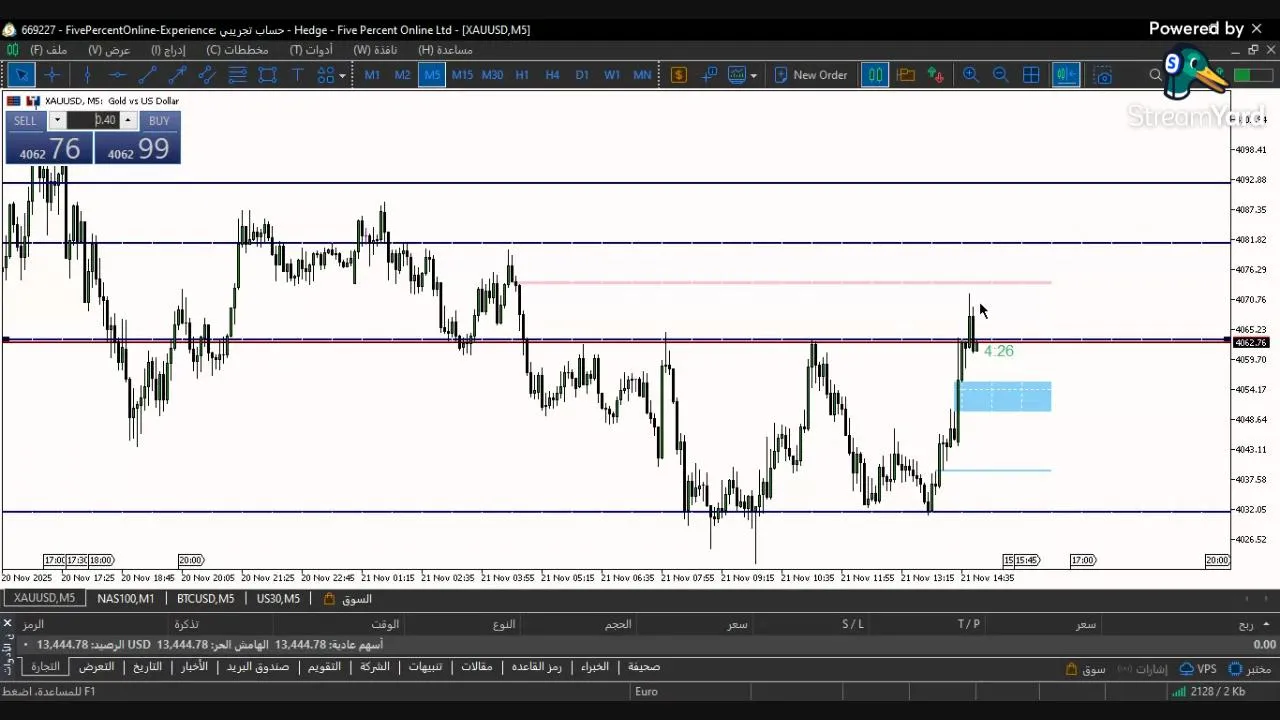Open the folder icon in the toolbar
The width and height of the screenshot is (1280, 720).
906,75
